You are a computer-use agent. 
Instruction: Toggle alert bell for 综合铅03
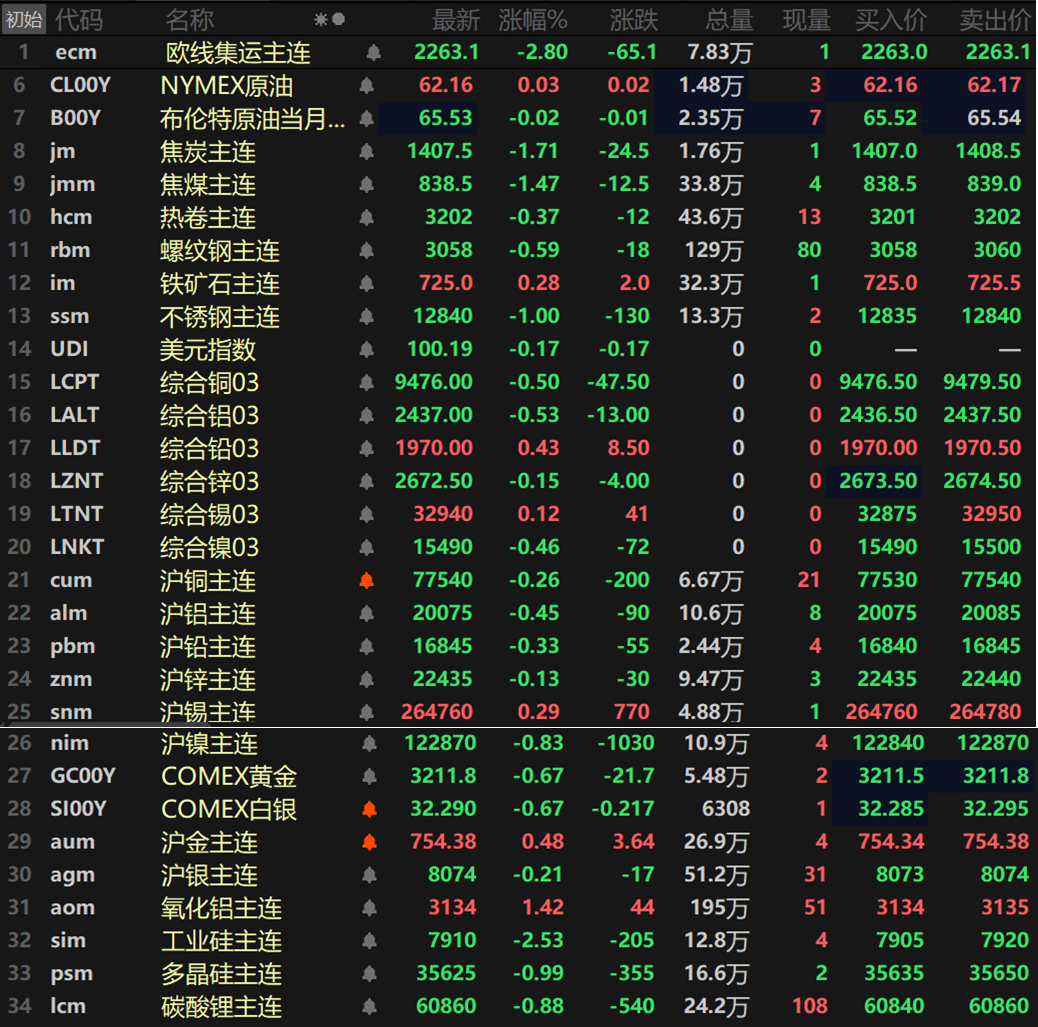pyautogui.click(x=366, y=448)
